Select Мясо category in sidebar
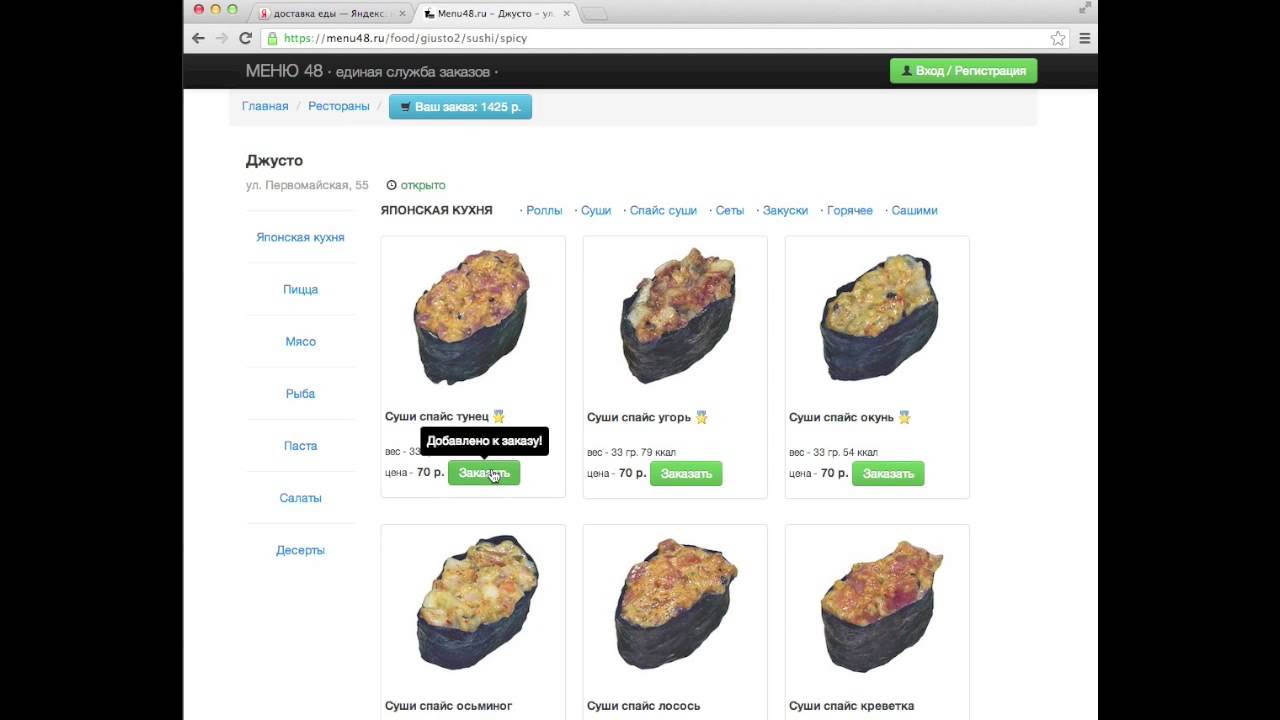The width and height of the screenshot is (1280, 720). (300, 341)
